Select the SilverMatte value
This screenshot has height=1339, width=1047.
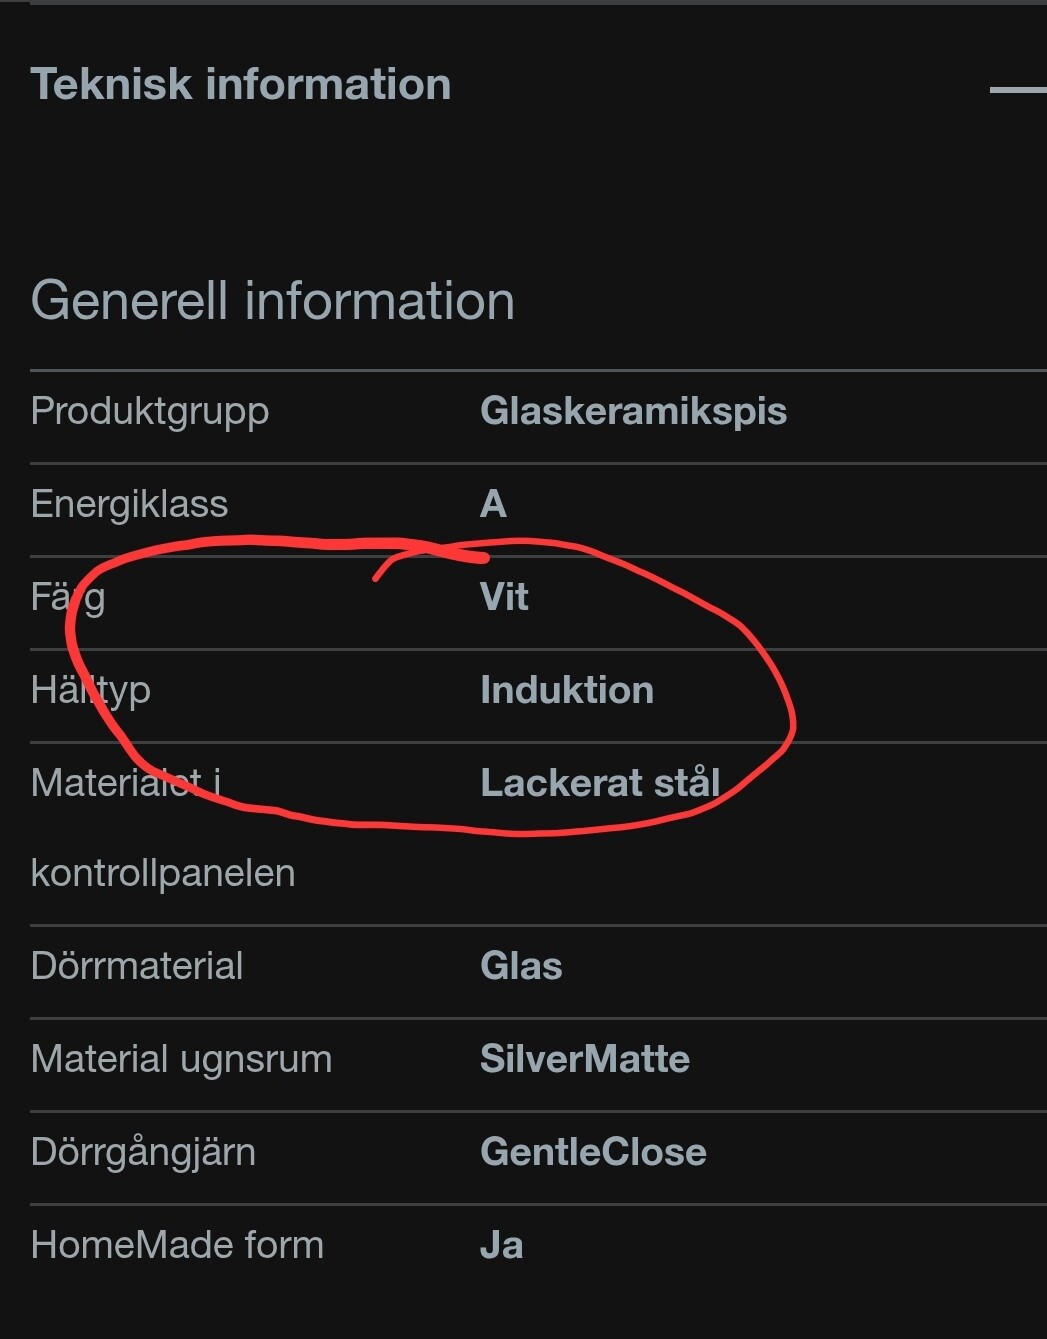[x=585, y=1059]
